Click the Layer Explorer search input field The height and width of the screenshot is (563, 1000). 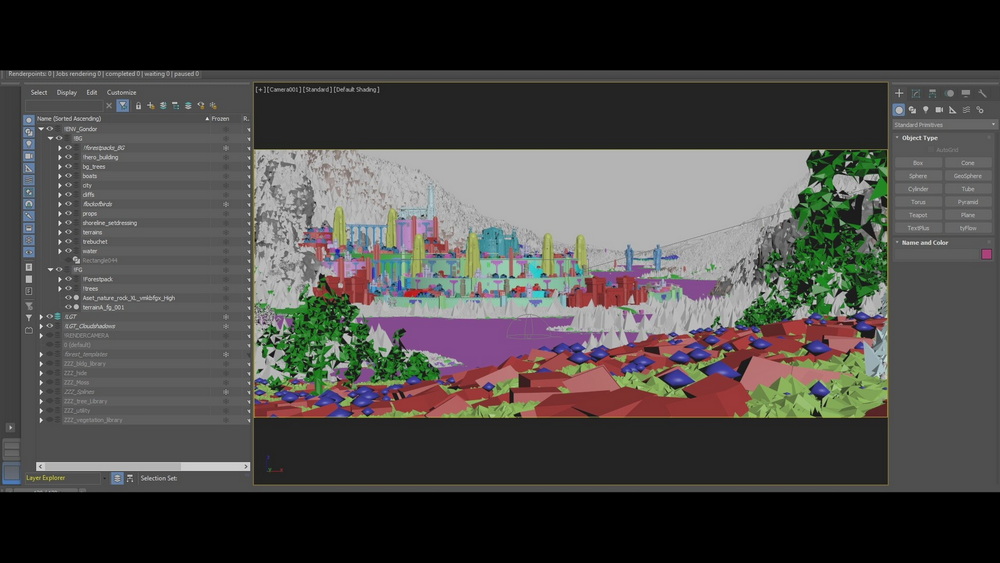tap(64, 106)
